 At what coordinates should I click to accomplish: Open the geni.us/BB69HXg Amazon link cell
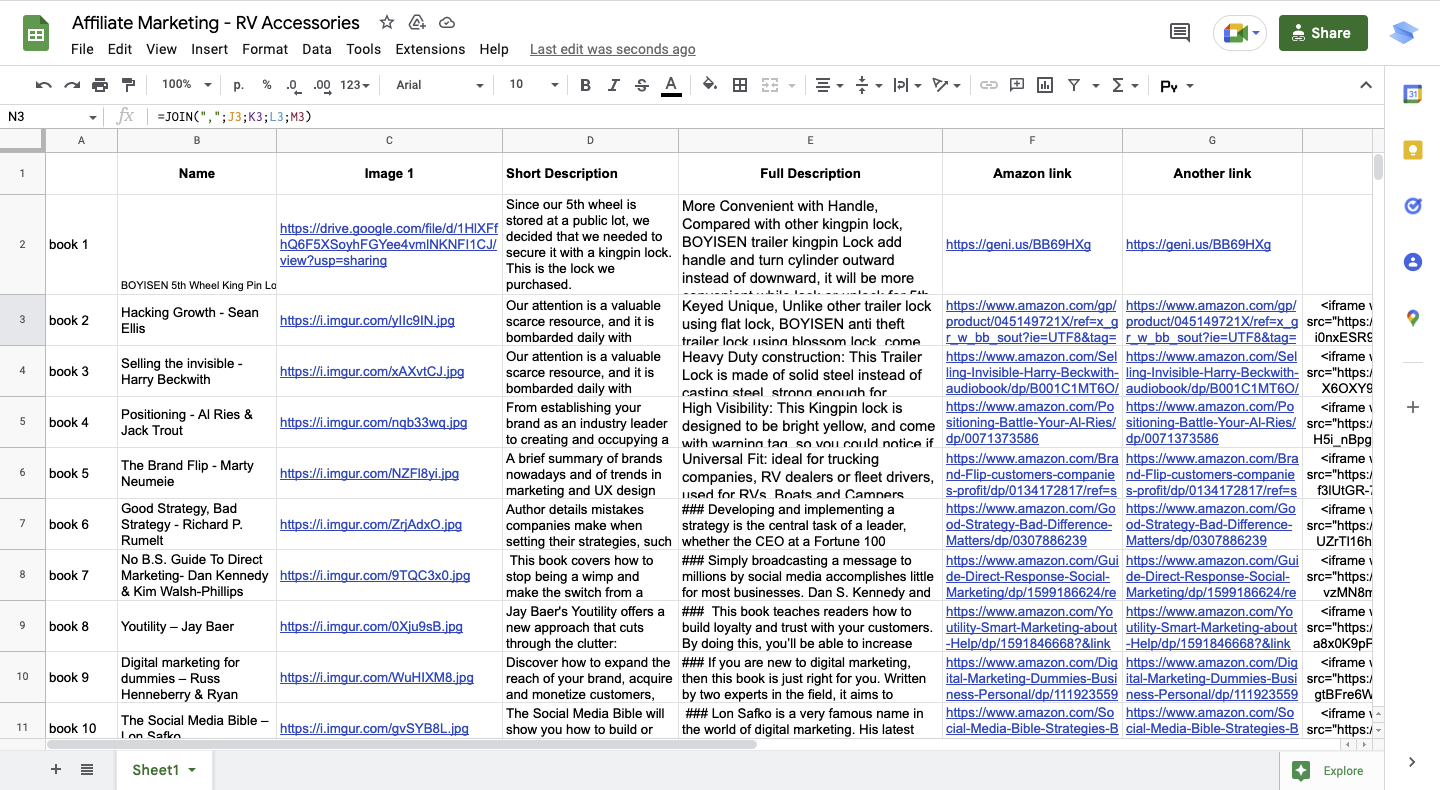(1018, 244)
